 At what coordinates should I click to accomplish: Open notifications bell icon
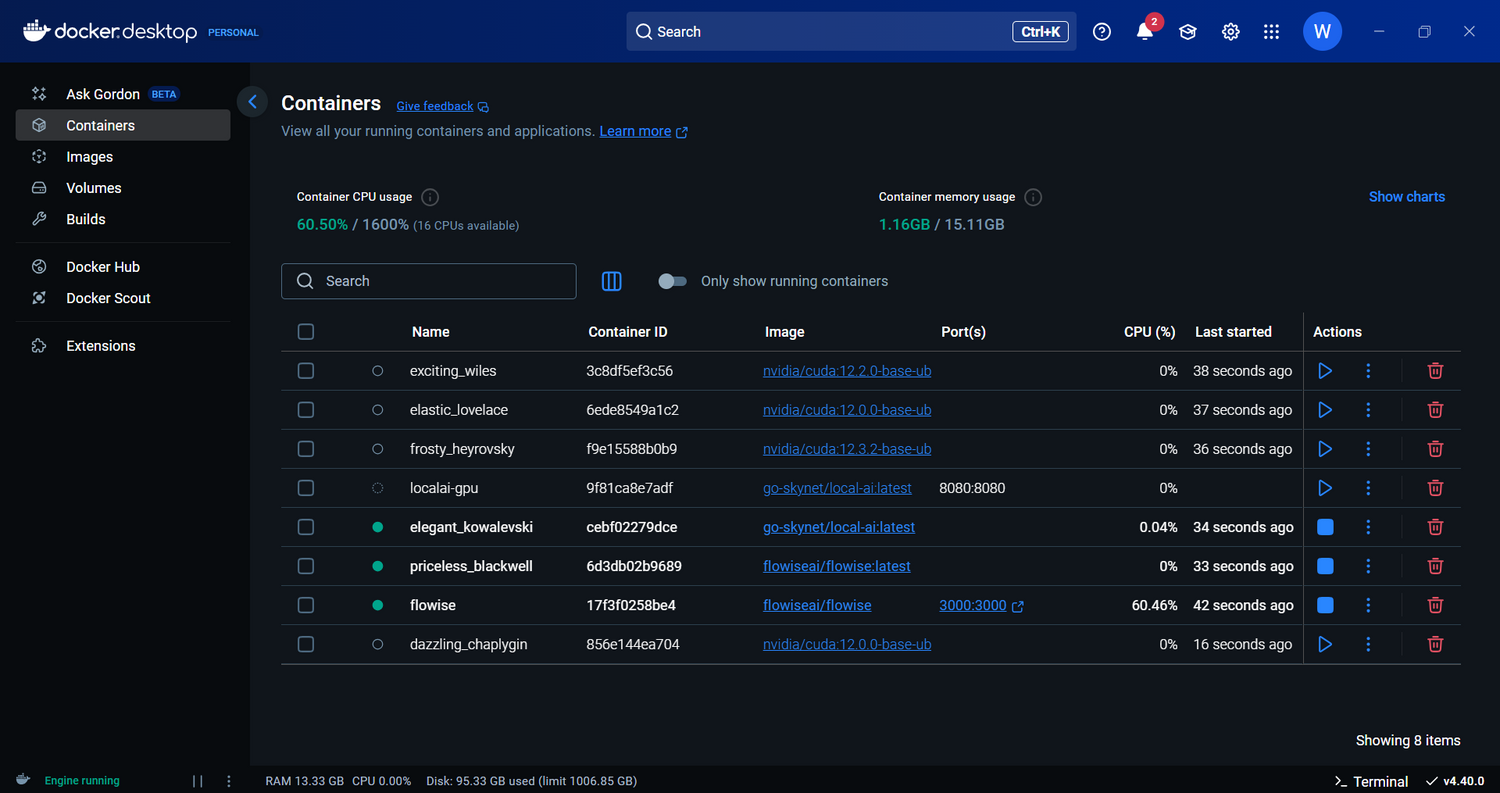click(1145, 32)
